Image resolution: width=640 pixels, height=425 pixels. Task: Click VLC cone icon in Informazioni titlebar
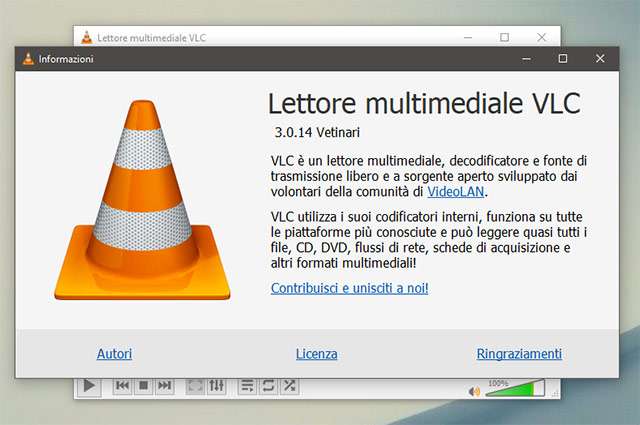pyautogui.click(x=29, y=59)
